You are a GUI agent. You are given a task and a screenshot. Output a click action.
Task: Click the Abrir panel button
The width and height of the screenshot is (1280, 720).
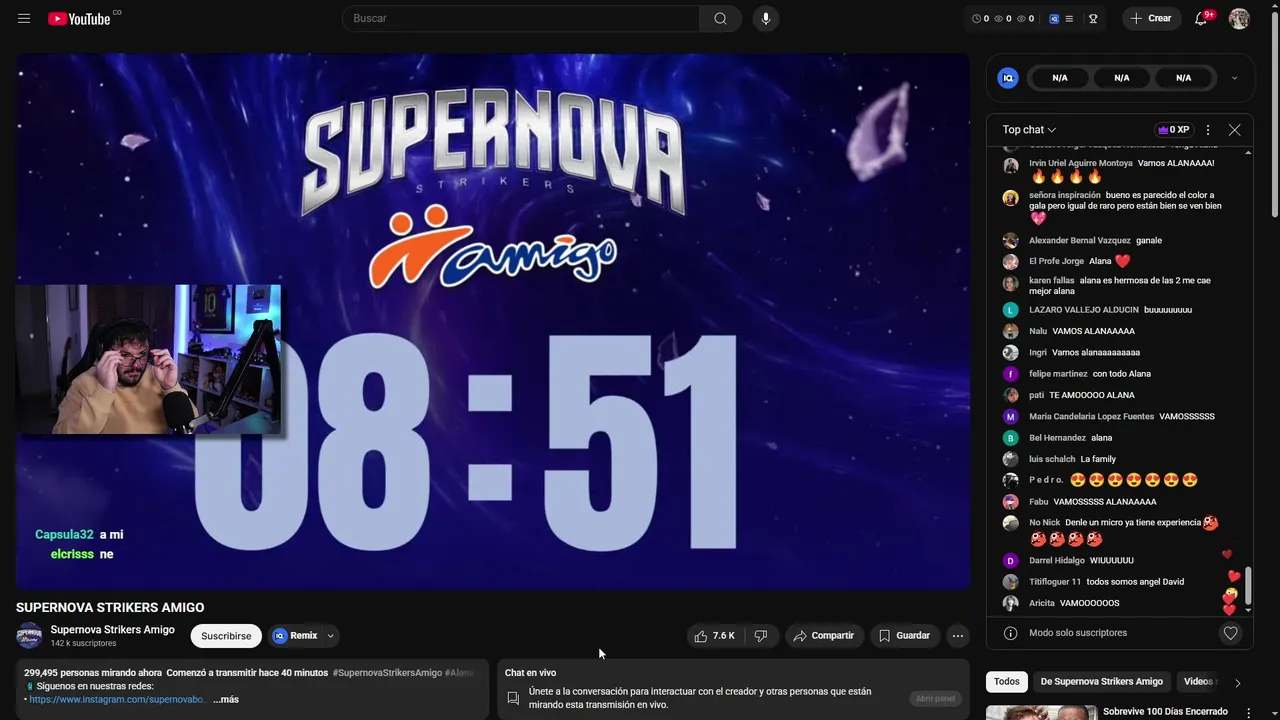coord(935,698)
